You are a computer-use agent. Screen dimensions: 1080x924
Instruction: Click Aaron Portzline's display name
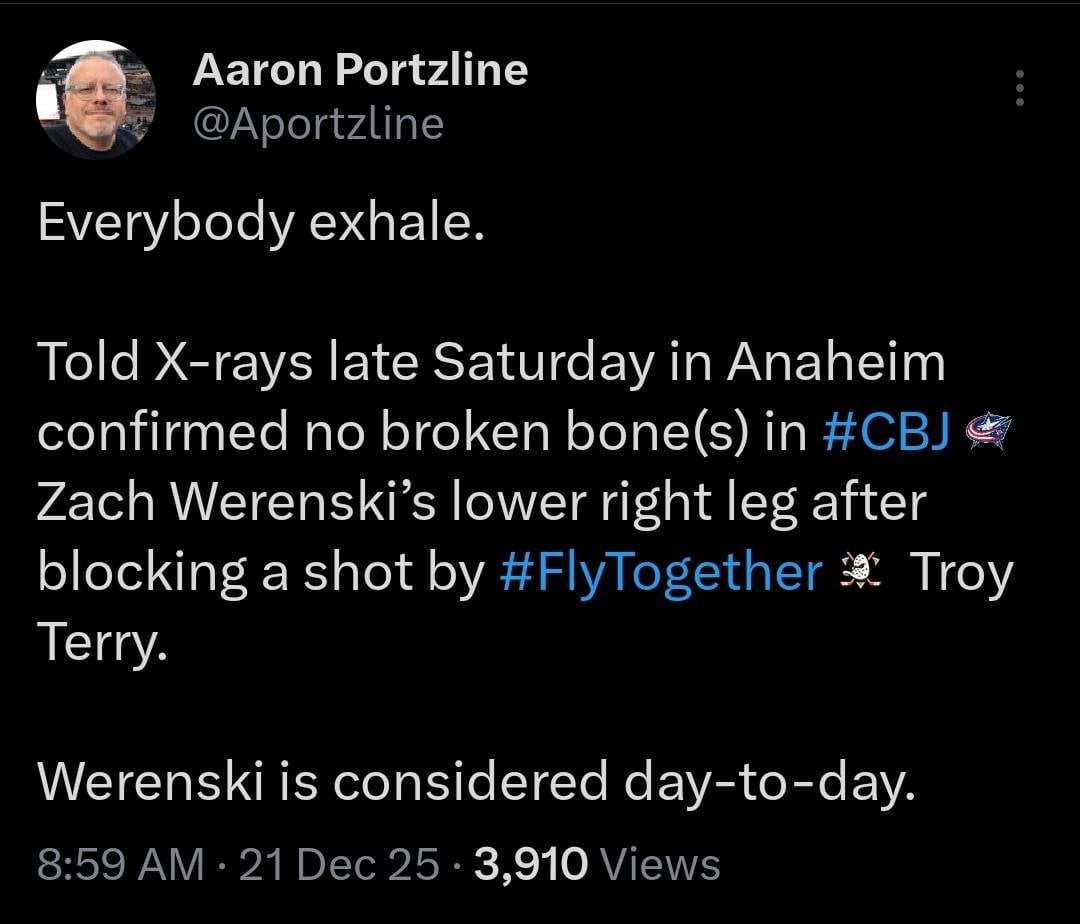pyautogui.click(x=361, y=70)
